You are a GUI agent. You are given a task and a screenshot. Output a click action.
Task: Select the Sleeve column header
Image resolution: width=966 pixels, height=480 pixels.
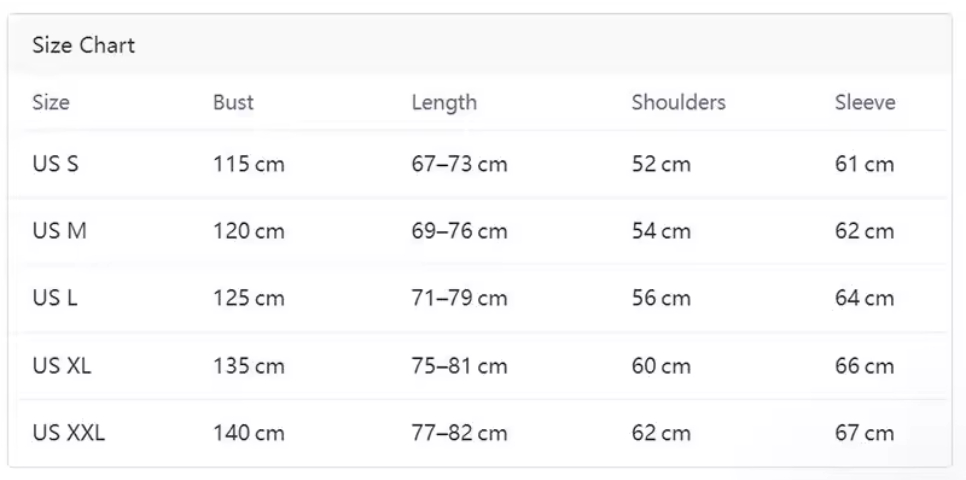(865, 102)
